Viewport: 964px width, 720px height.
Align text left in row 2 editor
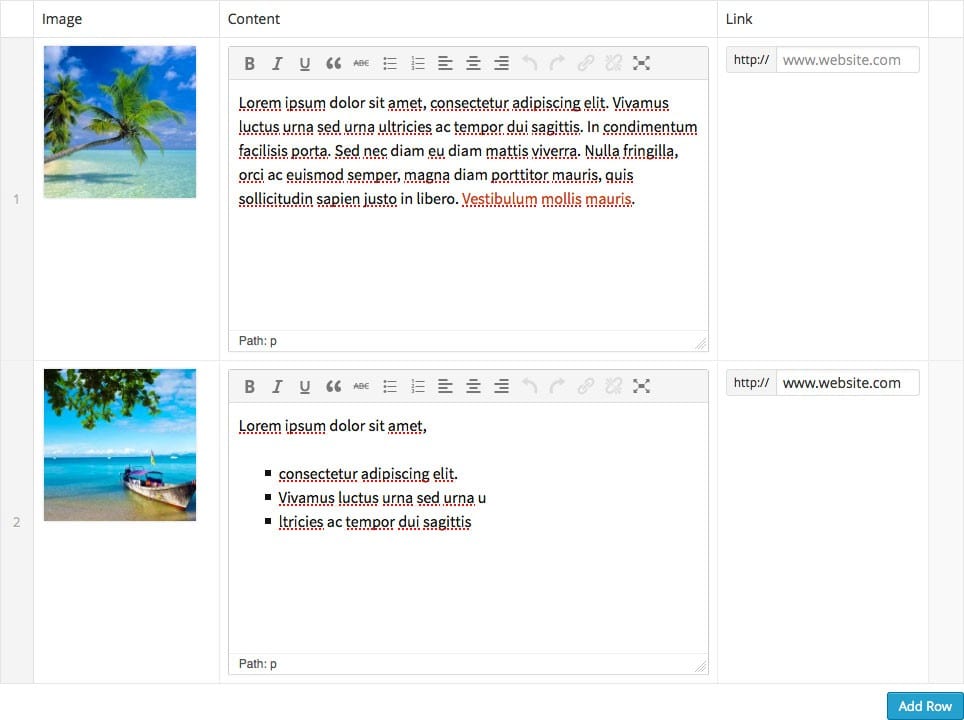pyautogui.click(x=445, y=386)
